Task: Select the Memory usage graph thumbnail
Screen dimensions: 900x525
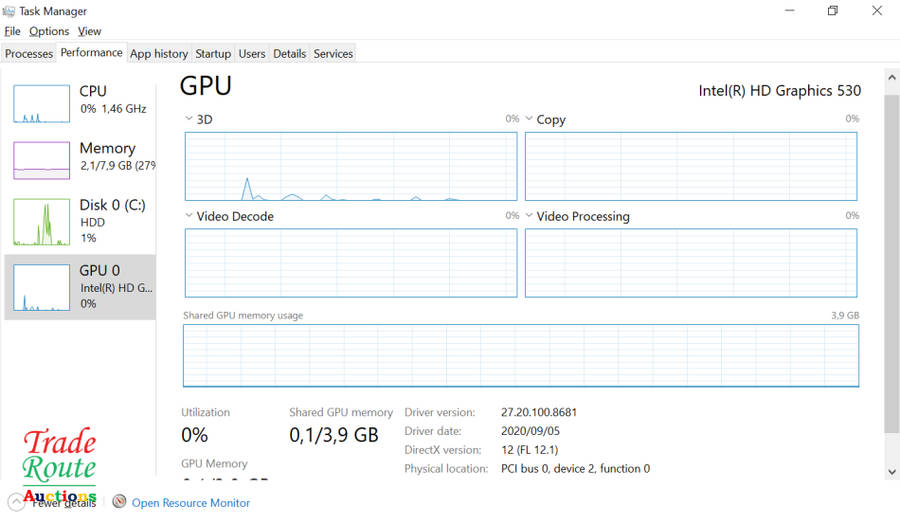Action: pyautogui.click(x=41, y=160)
